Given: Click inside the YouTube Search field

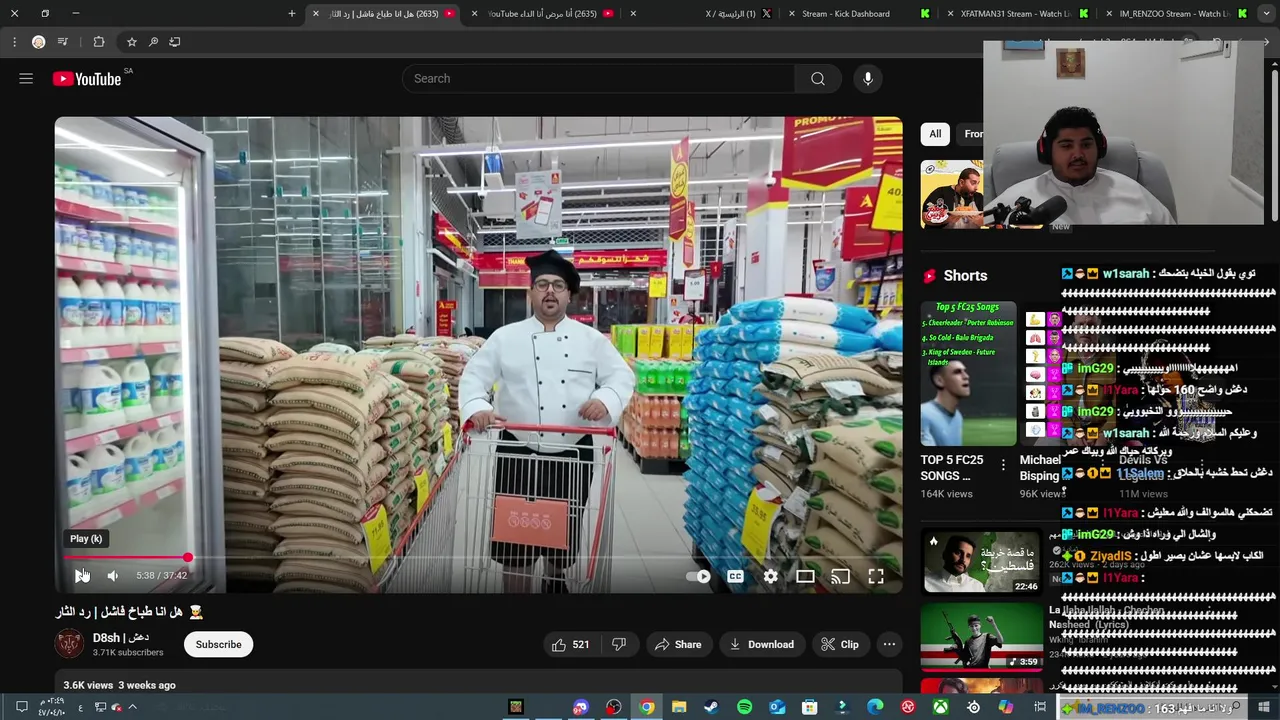Looking at the screenshot, I should (600, 79).
